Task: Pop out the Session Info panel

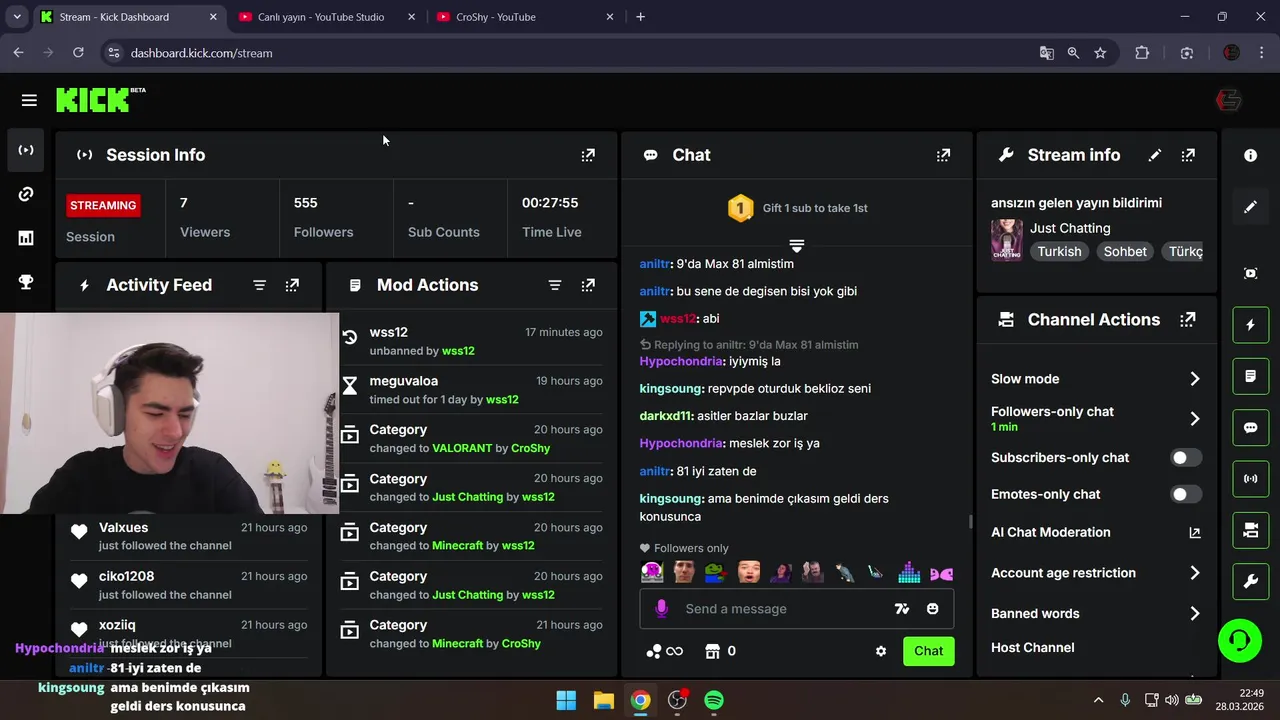Action: [x=588, y=155]
